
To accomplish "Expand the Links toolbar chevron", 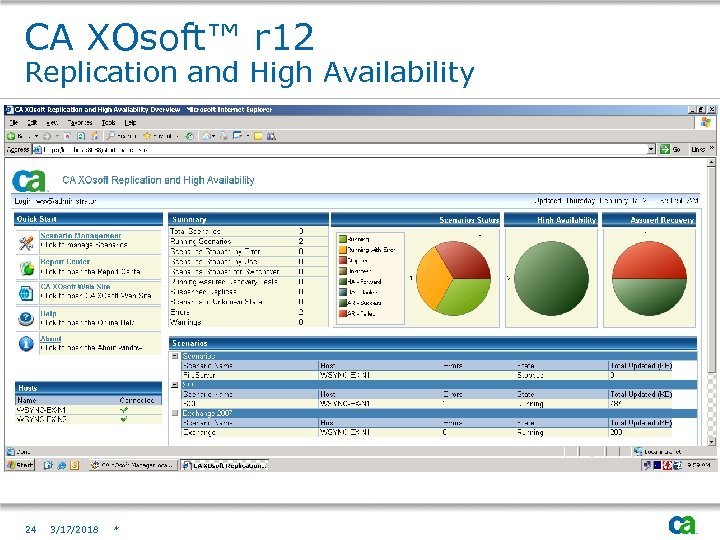I will [712, 148].
